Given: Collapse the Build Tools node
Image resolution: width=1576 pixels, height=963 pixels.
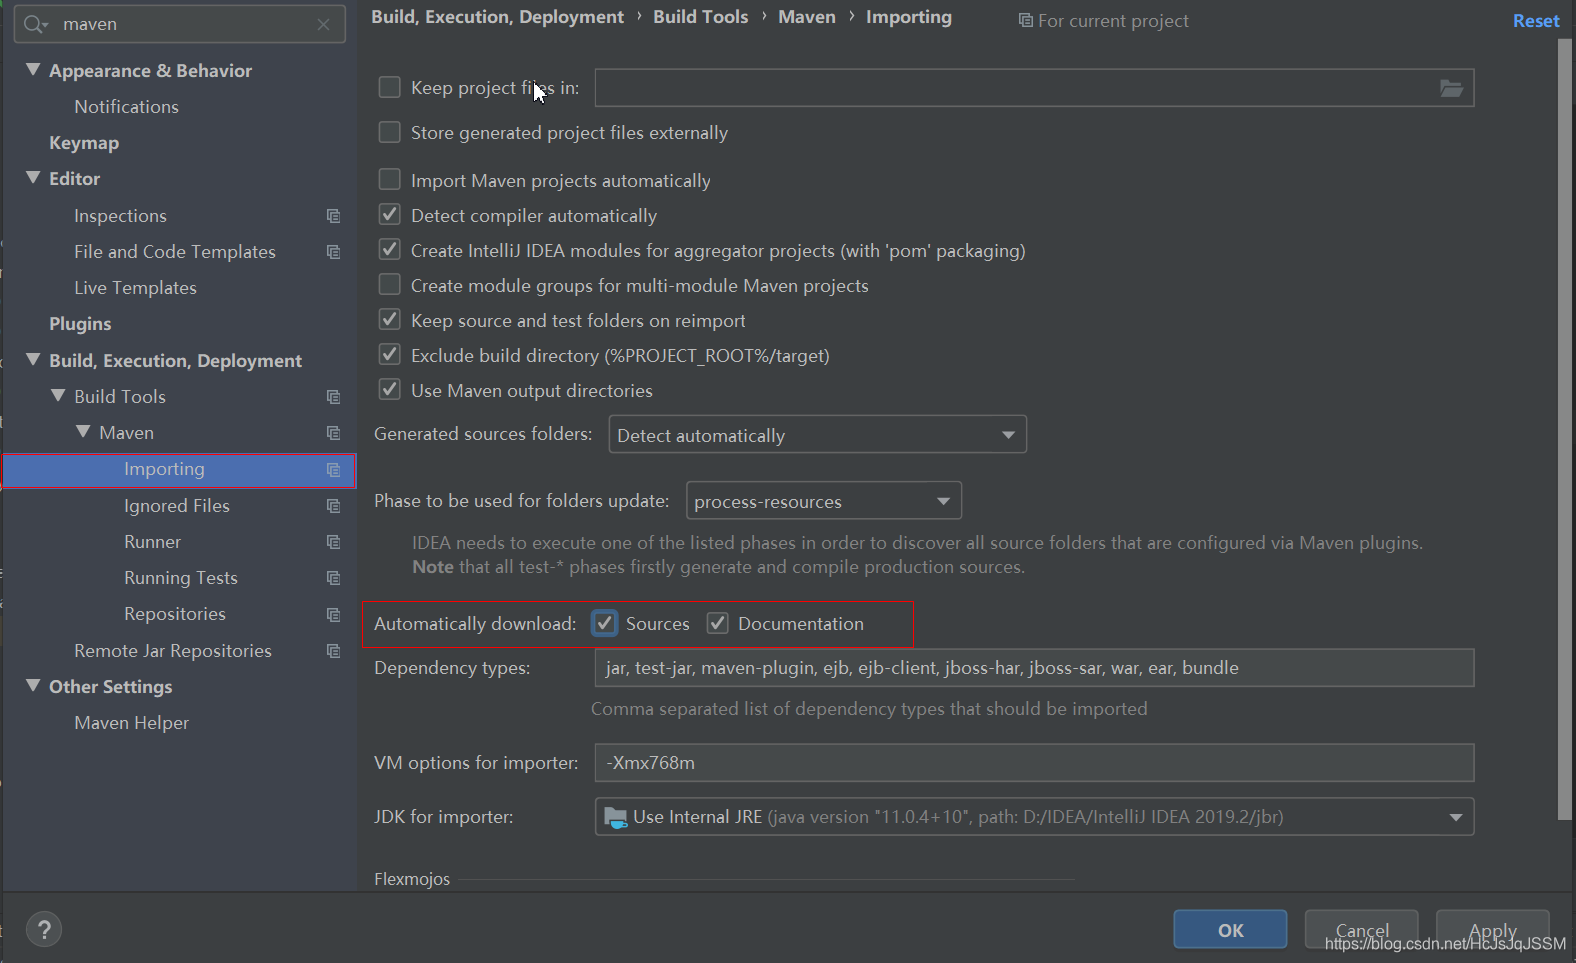Looking at the screenshot, I should coord(58,396).
